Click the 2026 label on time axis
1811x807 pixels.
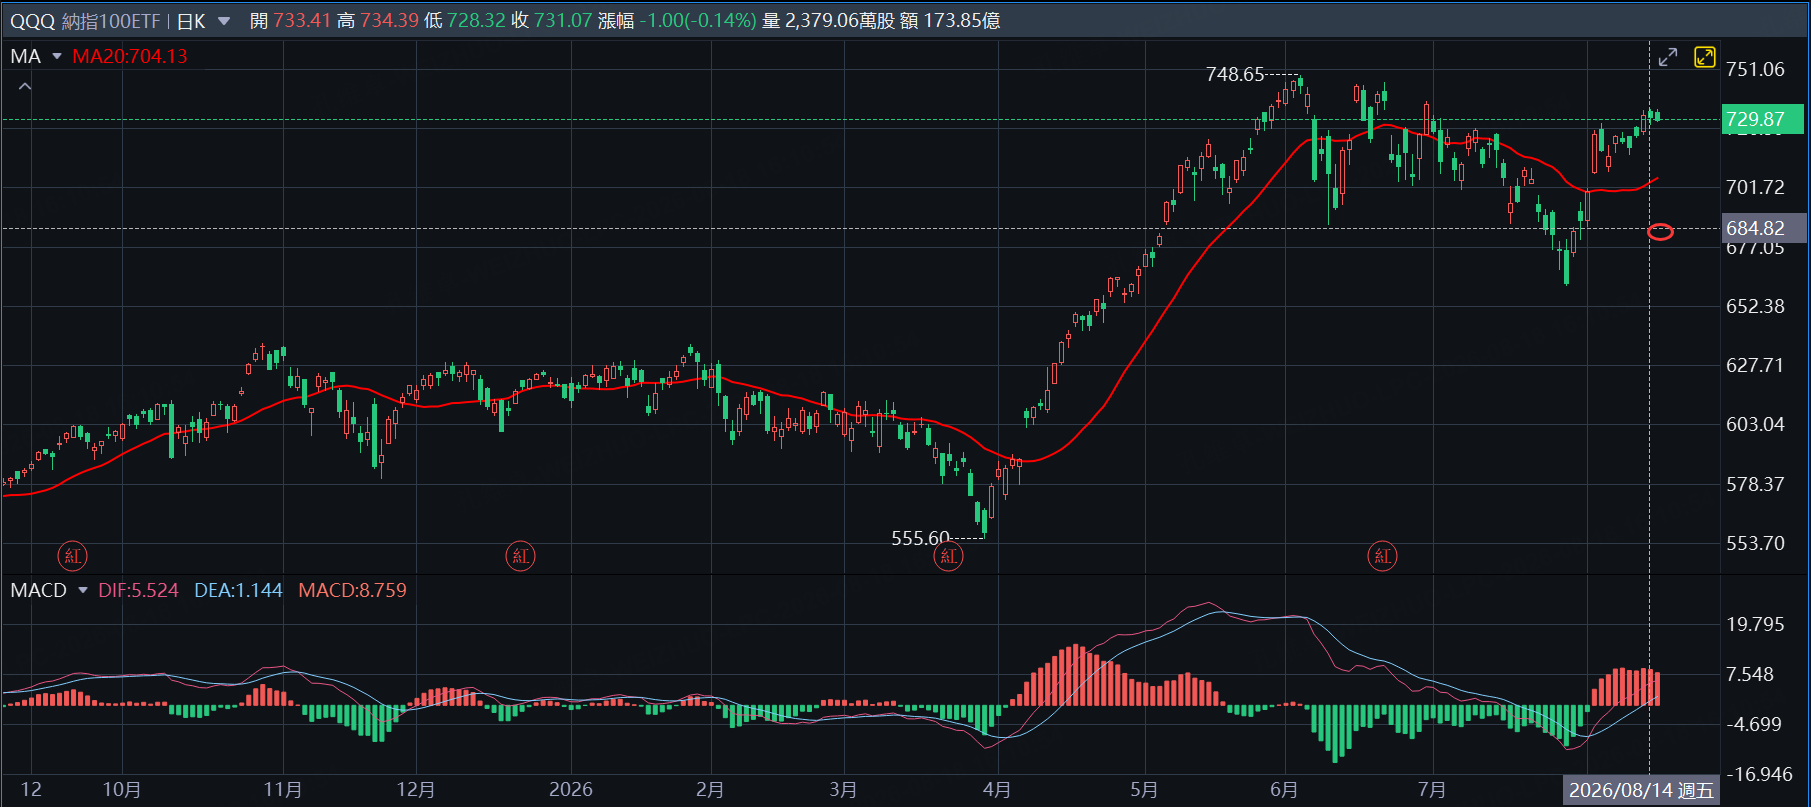coord(571,790)
